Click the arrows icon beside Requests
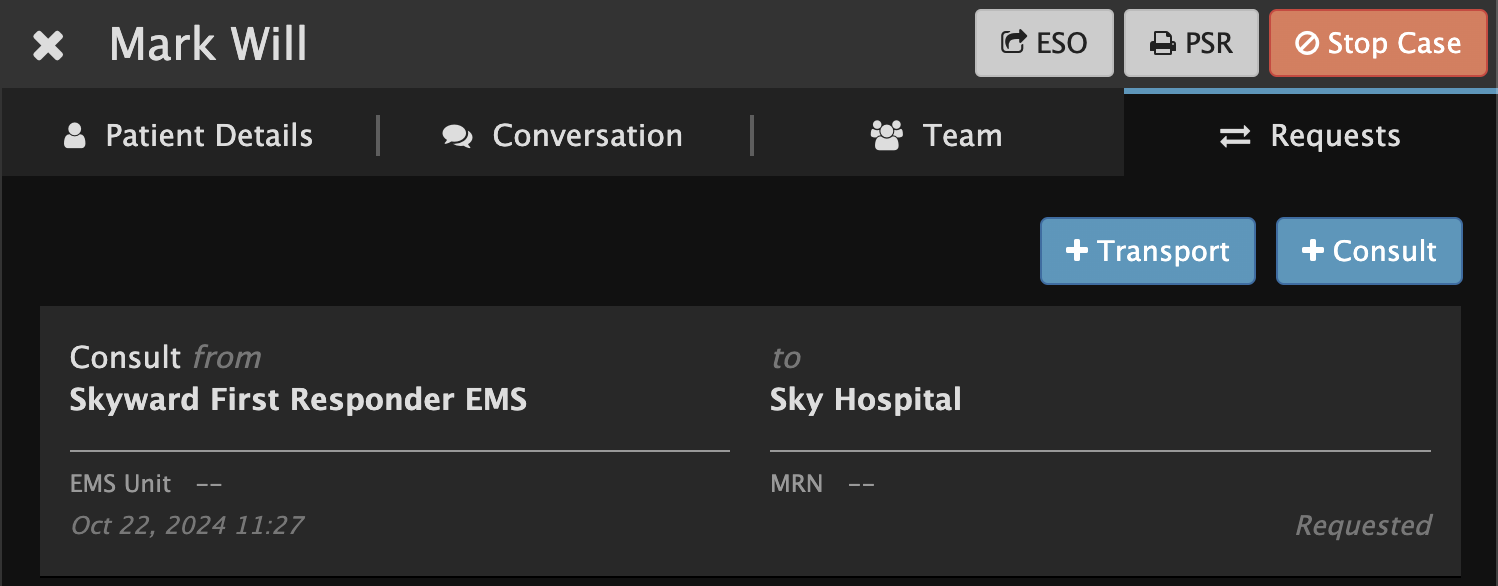Image resolution: width=1498 pixels, height=586 pixels. 1235,137
